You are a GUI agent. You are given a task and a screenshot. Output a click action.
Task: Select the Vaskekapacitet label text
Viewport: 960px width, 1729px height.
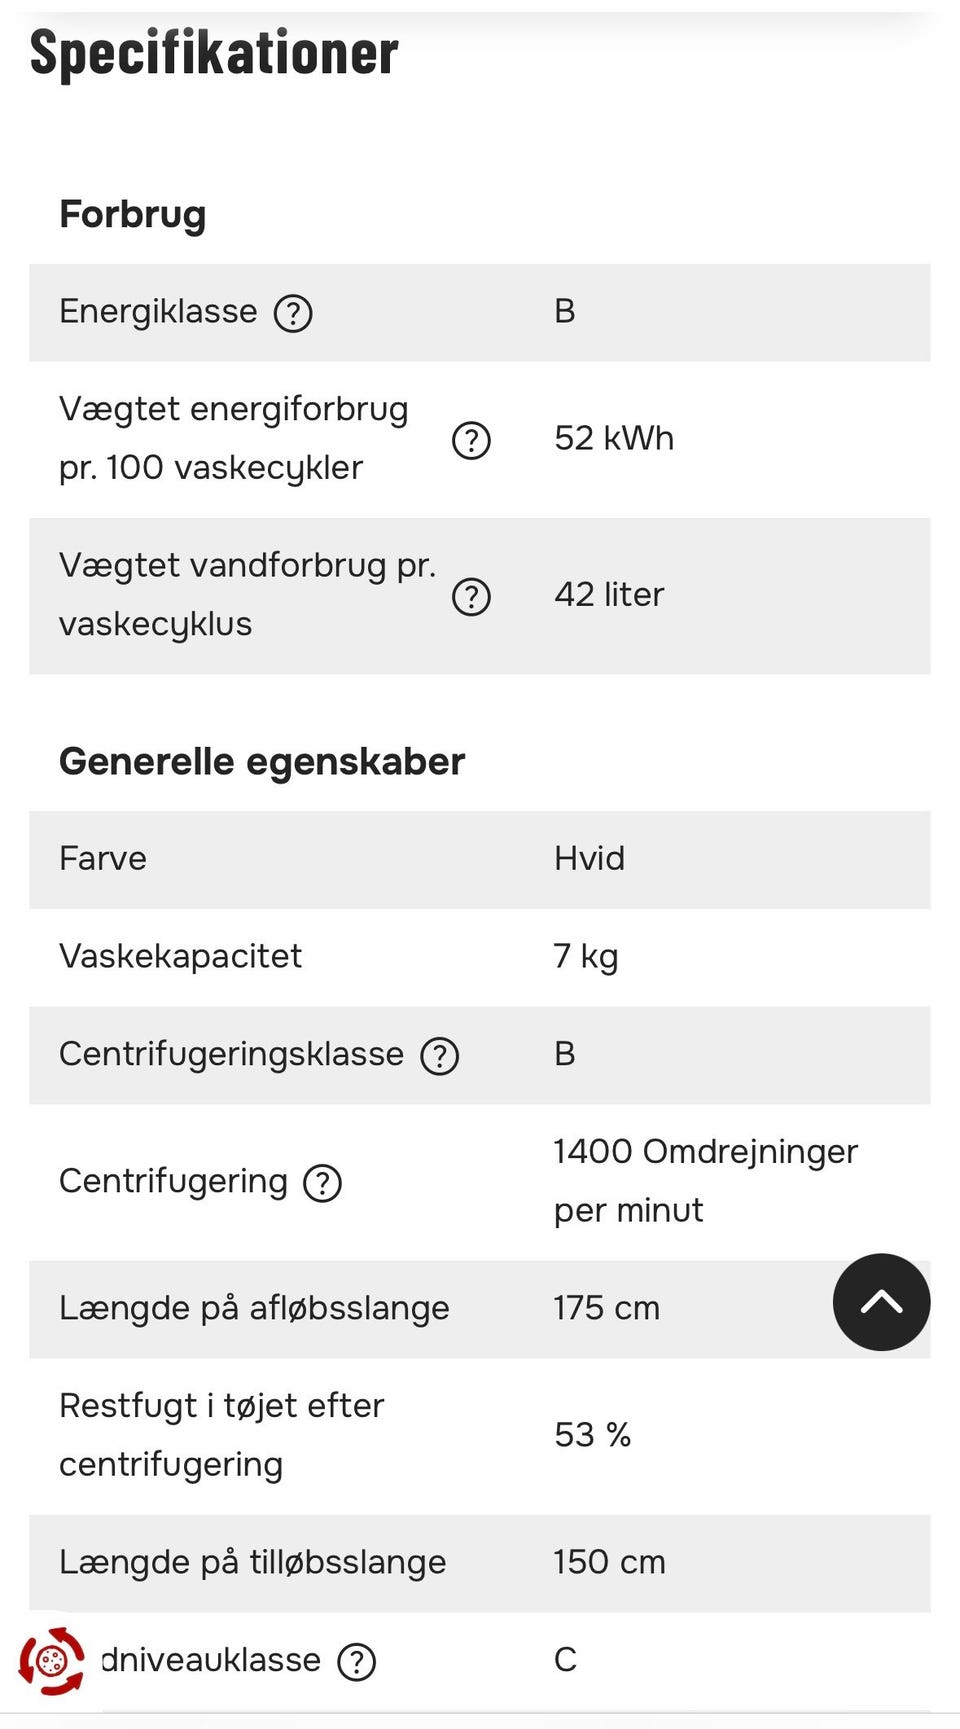coord(180,956)
